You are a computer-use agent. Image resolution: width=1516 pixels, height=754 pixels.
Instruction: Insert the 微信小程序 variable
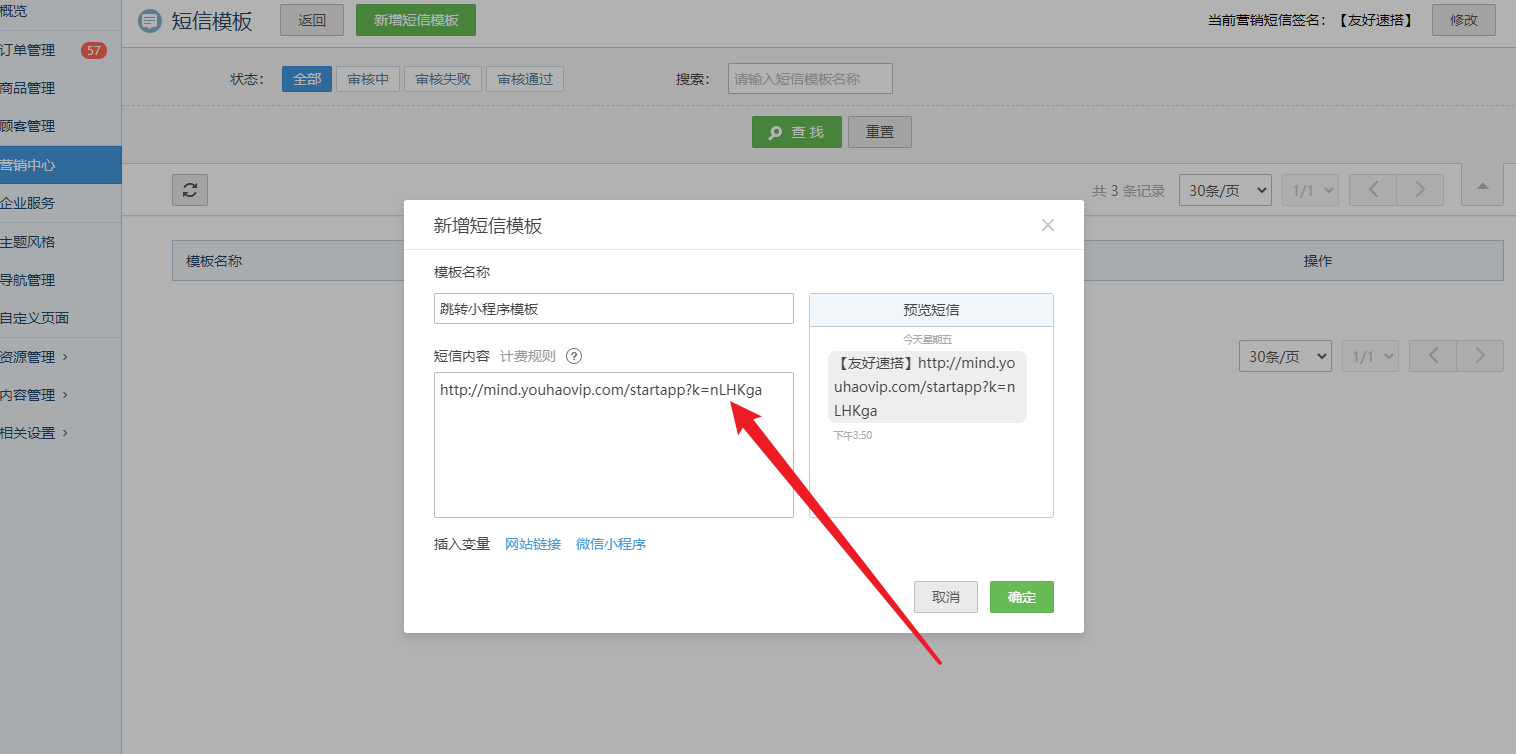(x=611, y=544)
